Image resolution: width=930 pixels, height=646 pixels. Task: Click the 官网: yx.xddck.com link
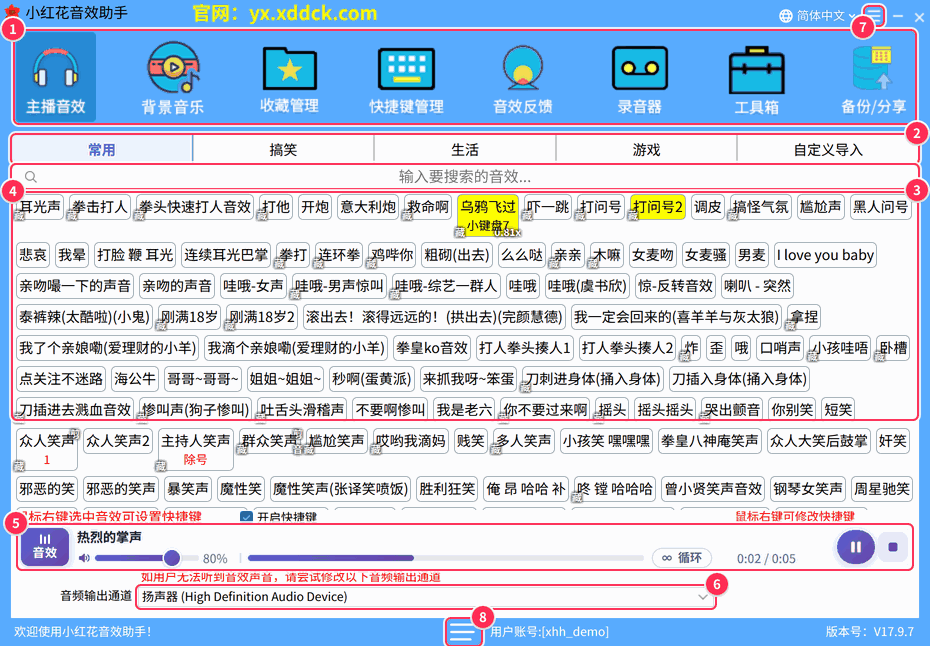coord(285,13)
